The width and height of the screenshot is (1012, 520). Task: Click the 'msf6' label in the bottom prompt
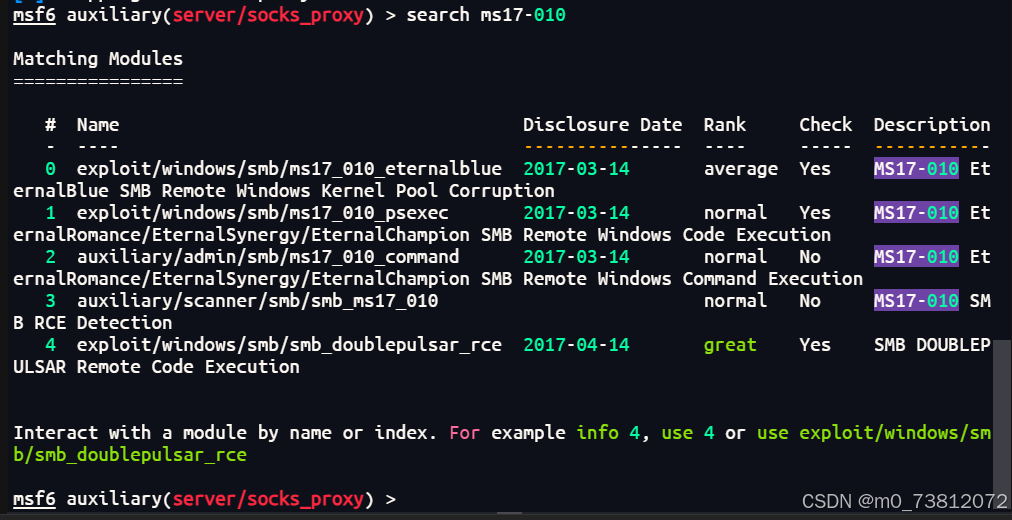tap(34, 499)
